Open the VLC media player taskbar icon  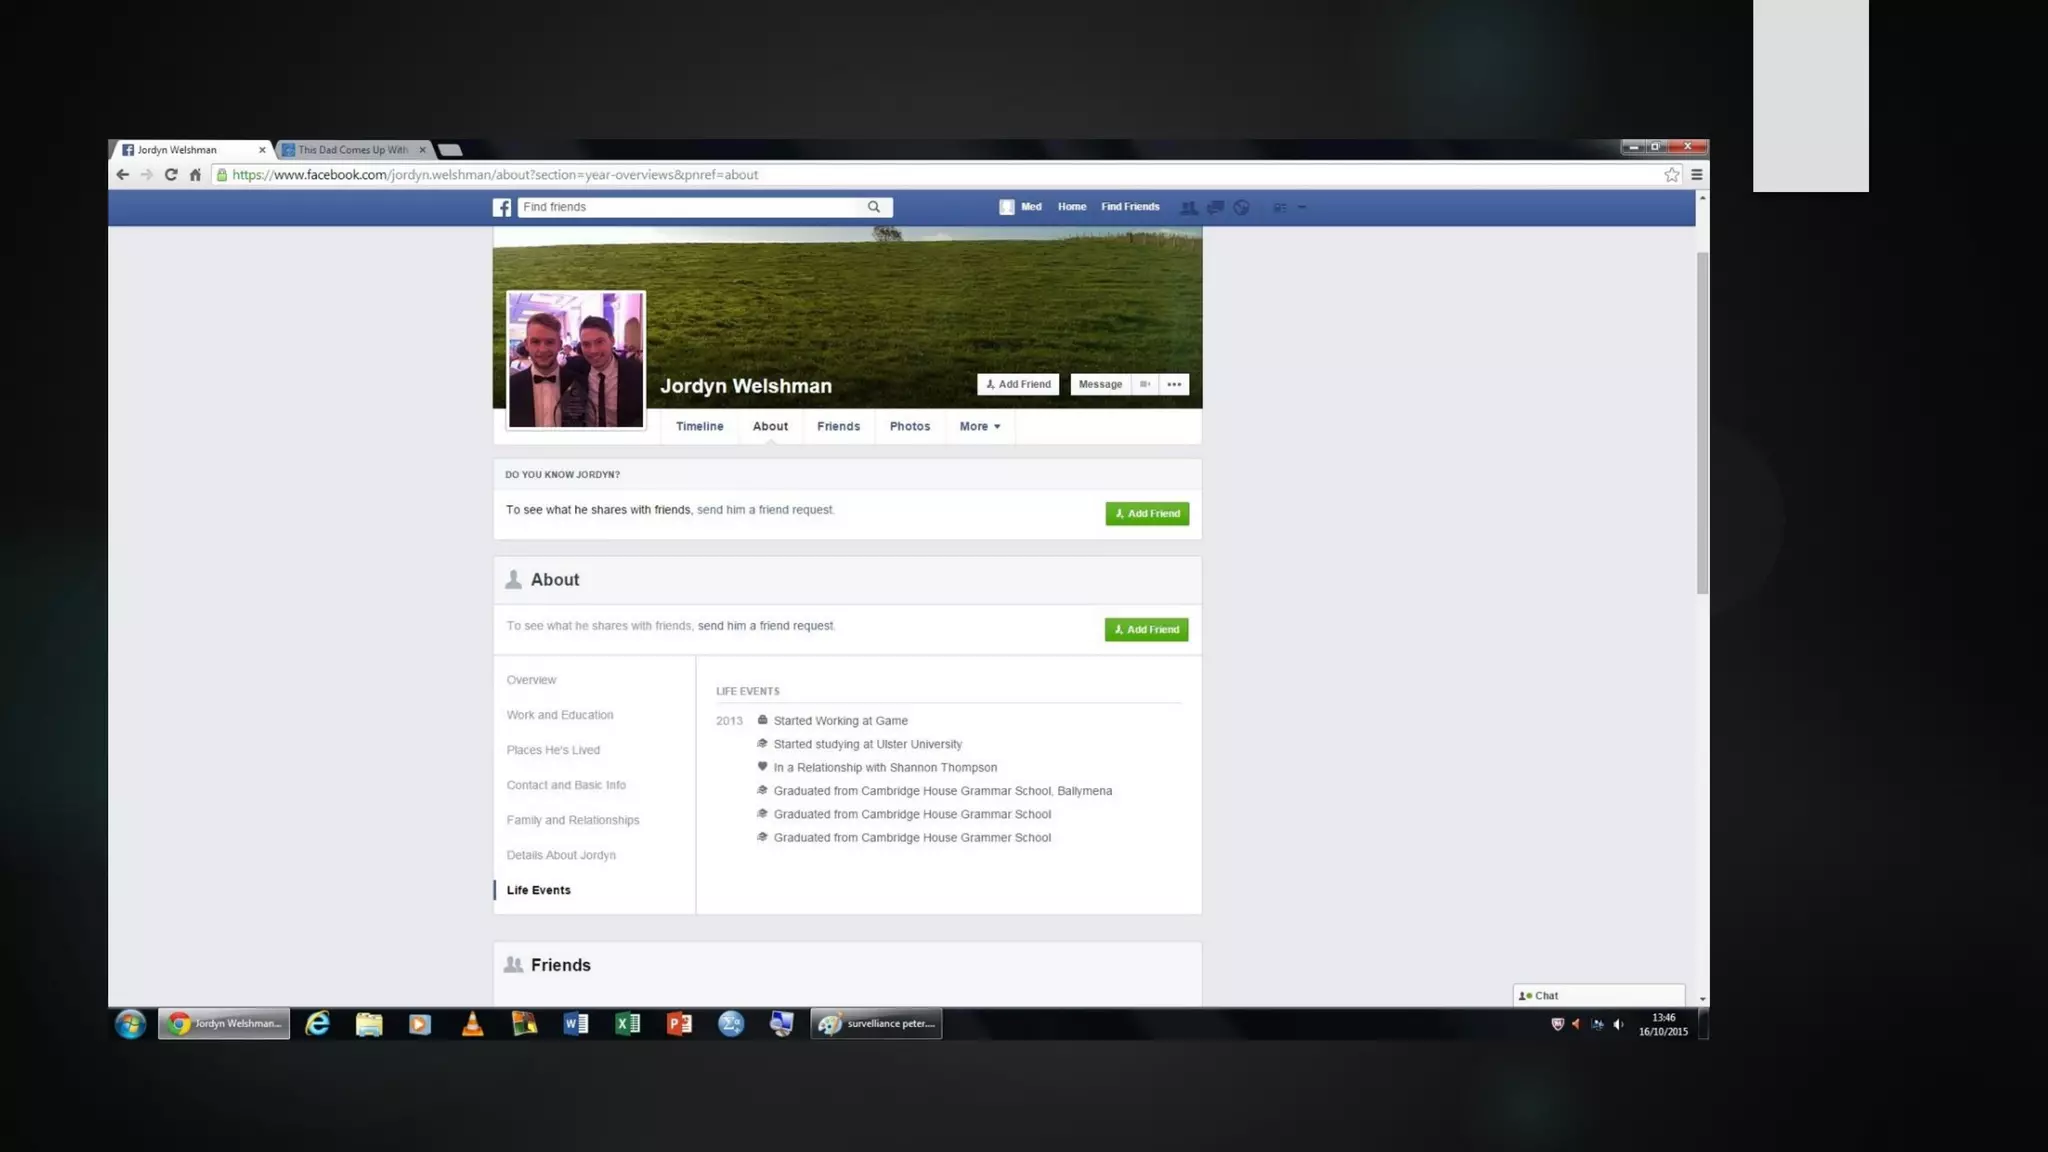(x=472, y=1023)
